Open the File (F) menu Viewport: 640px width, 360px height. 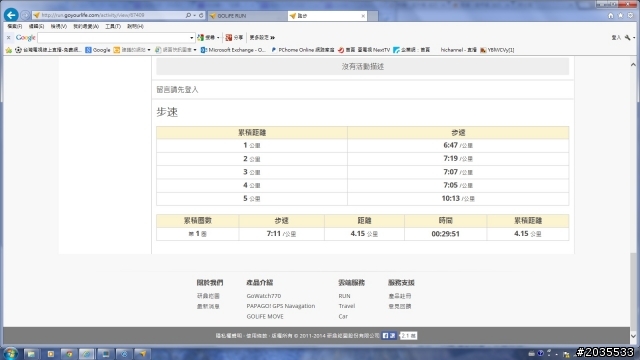point(15,26)
